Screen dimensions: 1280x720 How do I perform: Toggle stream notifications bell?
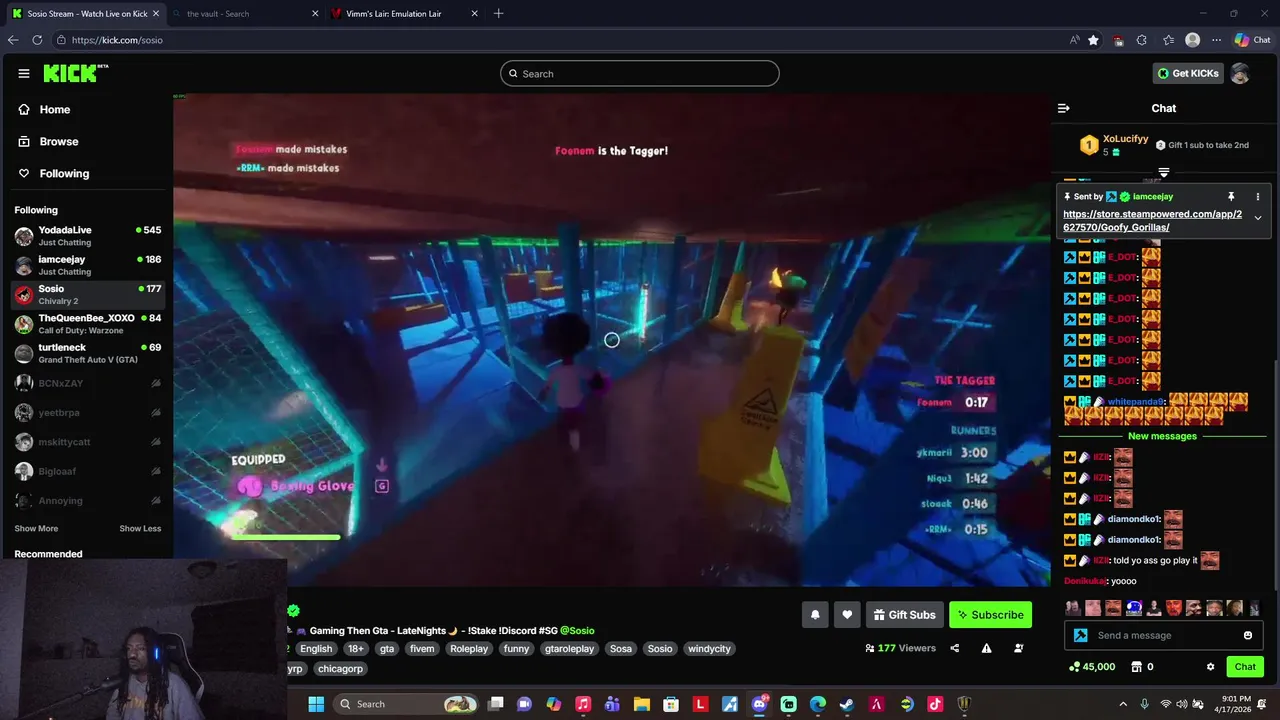[815, 615]
